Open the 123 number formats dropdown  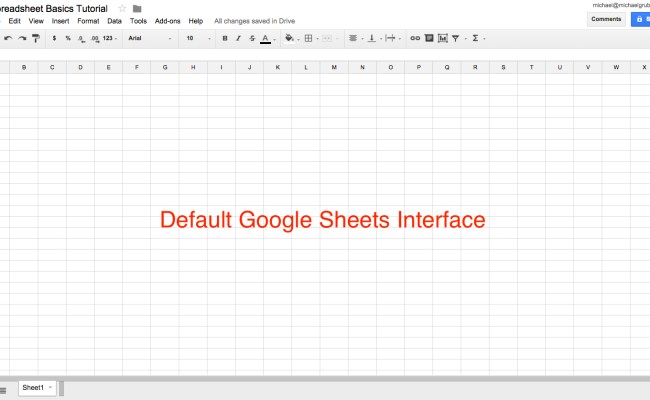click(110, 38)
